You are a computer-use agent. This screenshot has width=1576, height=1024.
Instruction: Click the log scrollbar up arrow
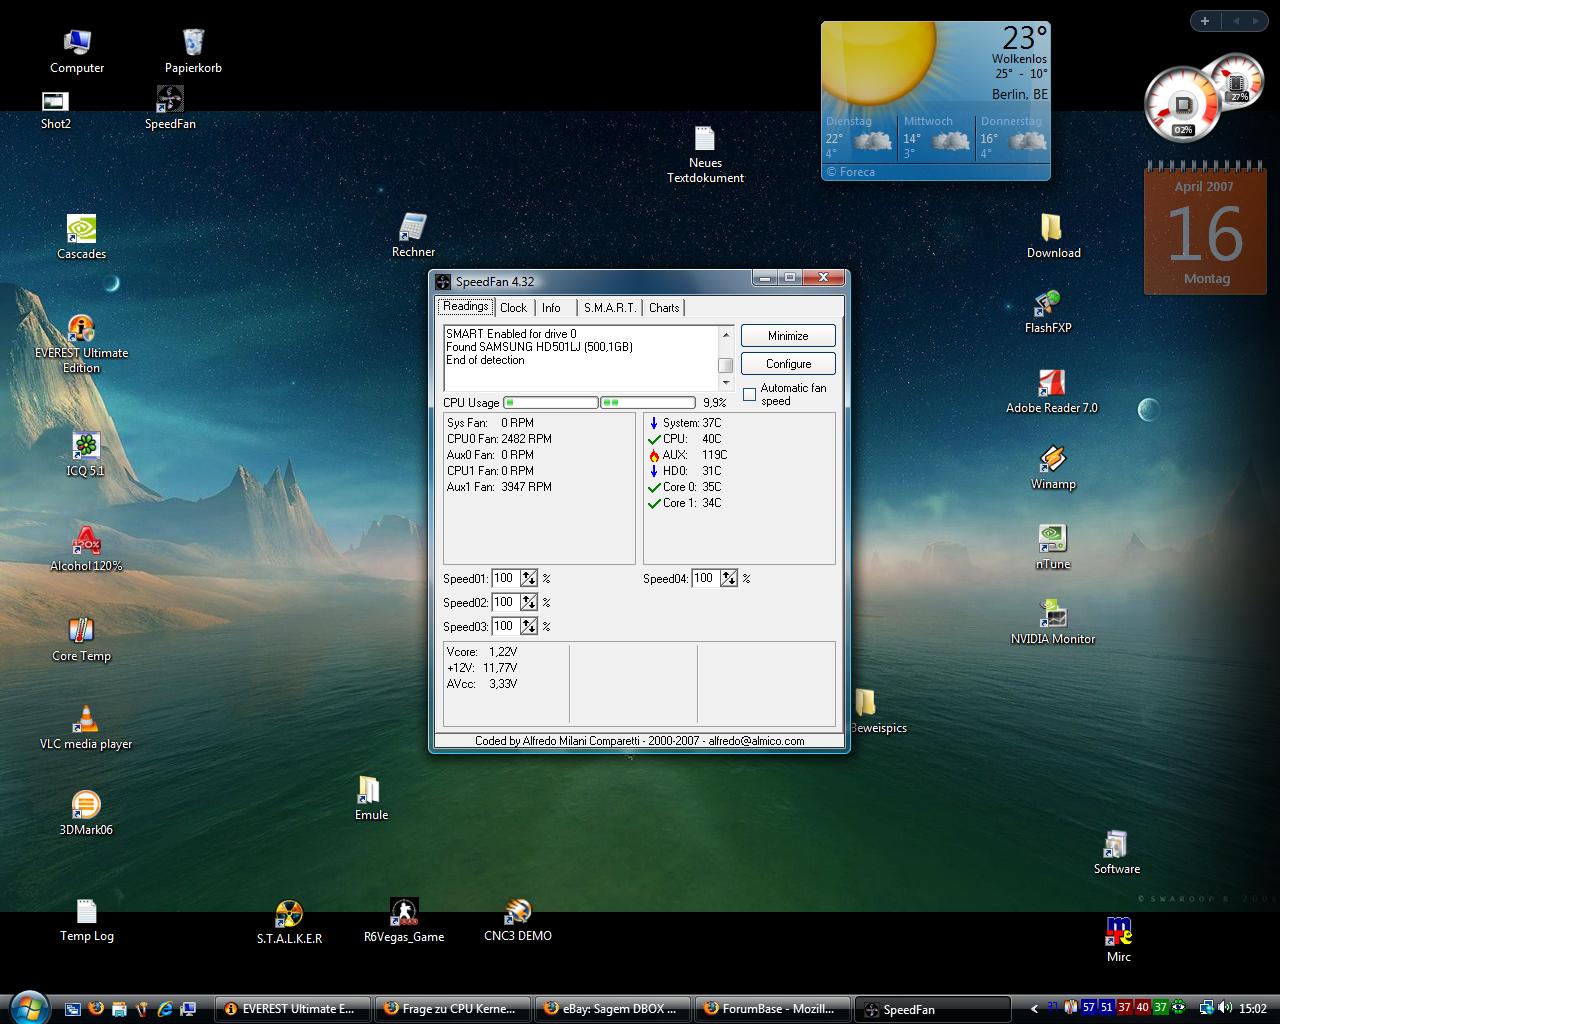pyautogui.click(x=726, y=334)
